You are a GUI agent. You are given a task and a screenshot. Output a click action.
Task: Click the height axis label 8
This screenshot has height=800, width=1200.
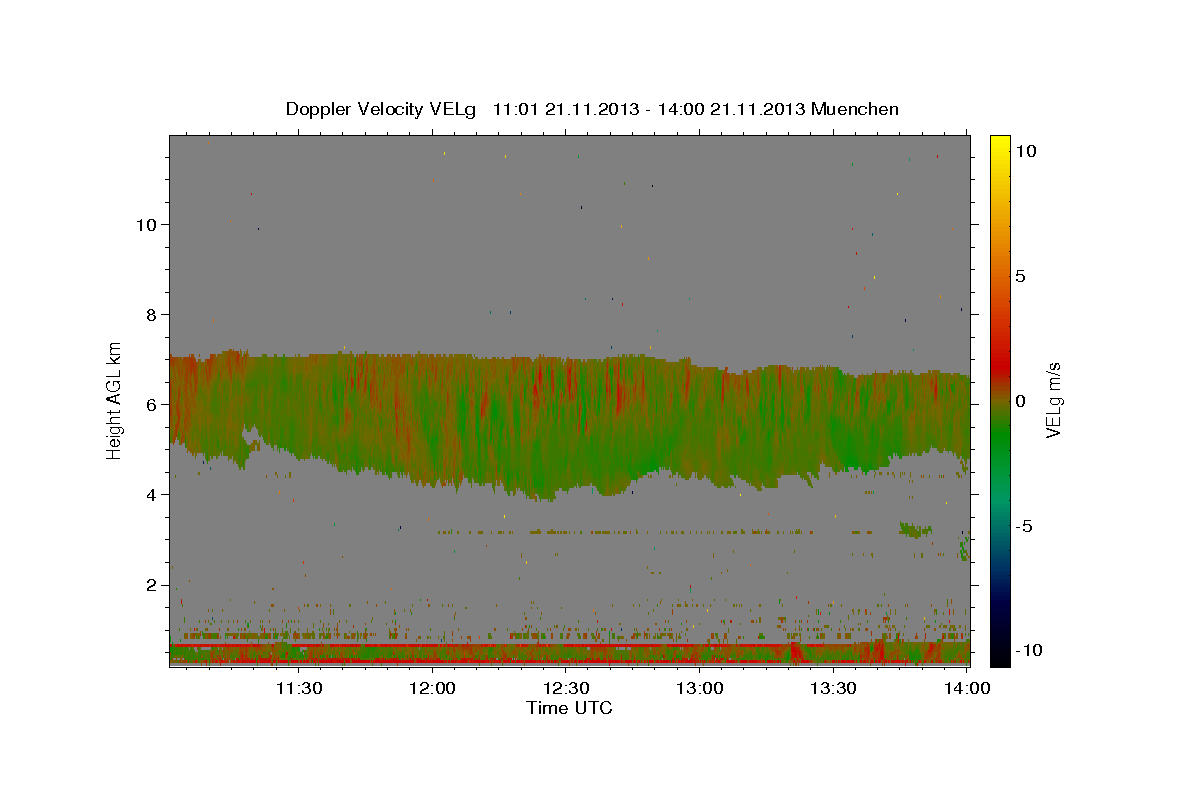pyautogui.click(x=151, y=314)
